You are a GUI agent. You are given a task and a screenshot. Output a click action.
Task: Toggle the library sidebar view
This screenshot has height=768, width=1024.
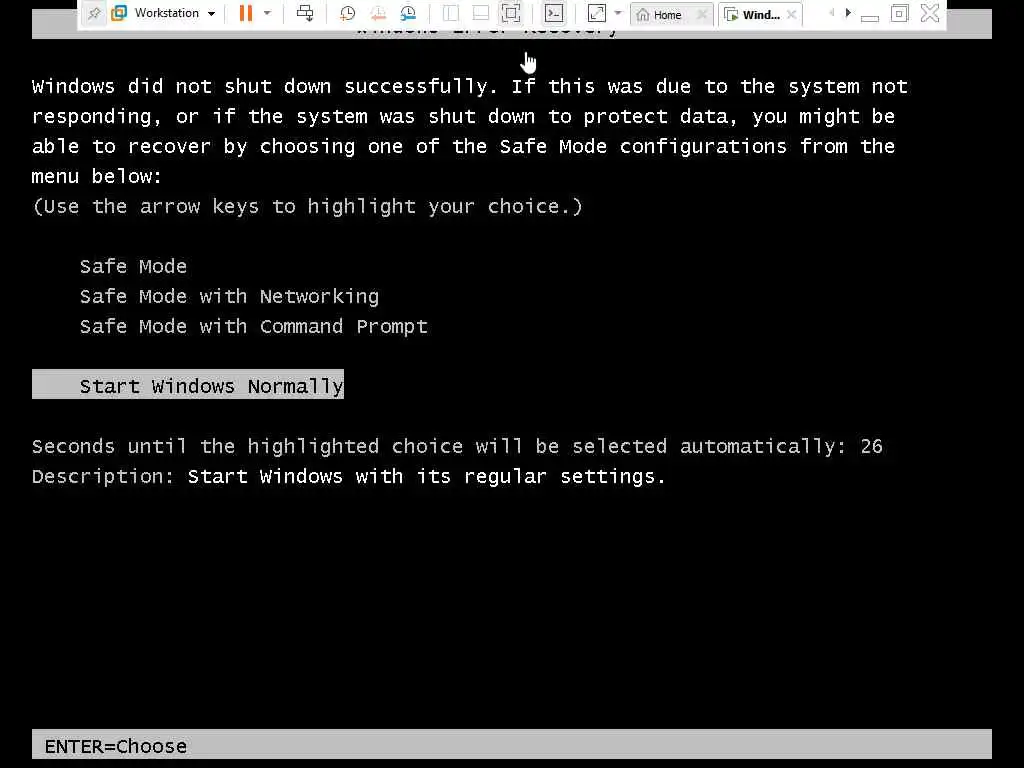click(451, 13)
